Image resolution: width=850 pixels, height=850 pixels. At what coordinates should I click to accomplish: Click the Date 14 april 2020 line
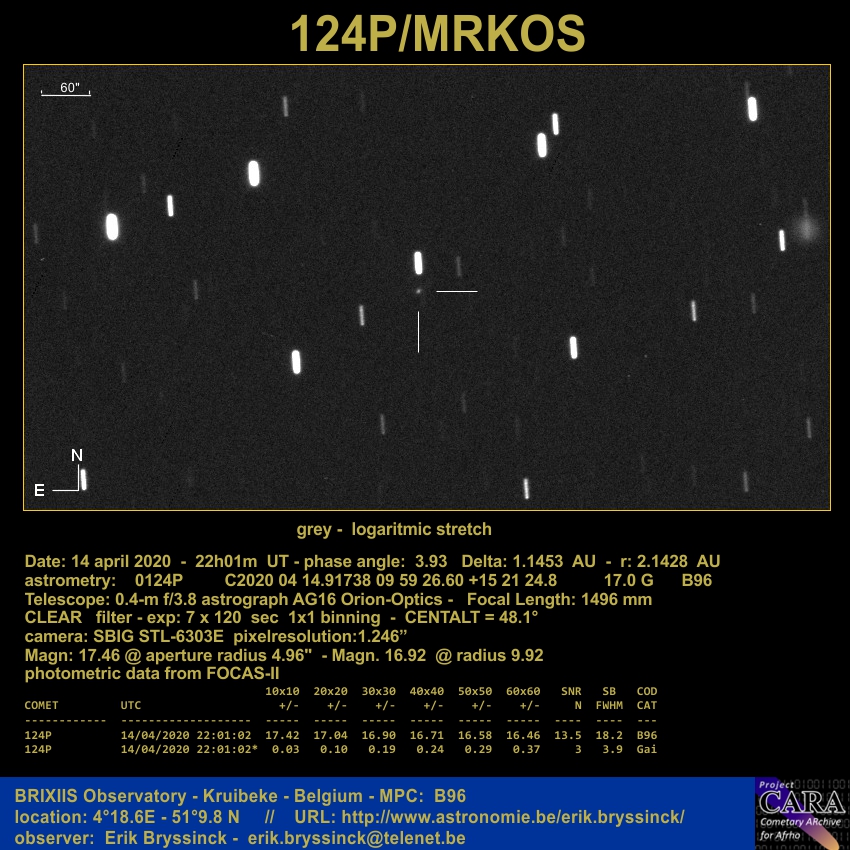point(372,562)
